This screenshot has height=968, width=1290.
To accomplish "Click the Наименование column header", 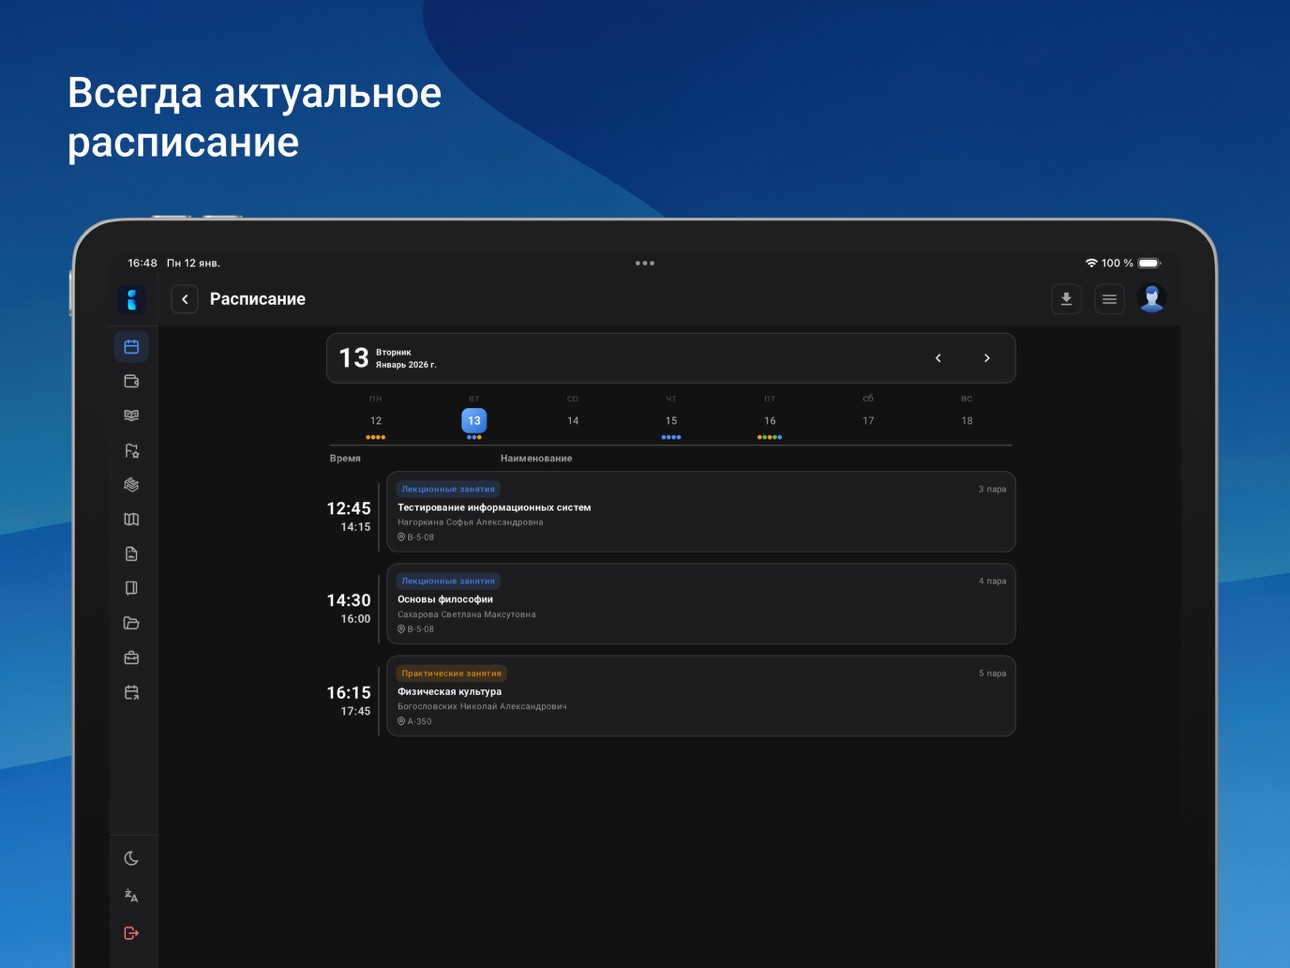I will point(536,458).
